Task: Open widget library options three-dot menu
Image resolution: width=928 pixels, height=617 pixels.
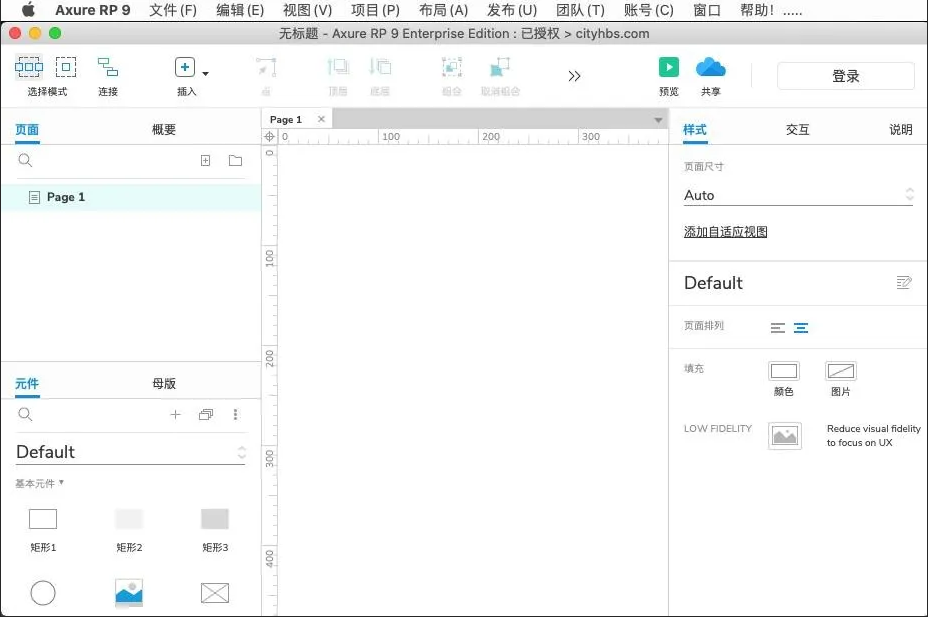Action: pos(236,415)
